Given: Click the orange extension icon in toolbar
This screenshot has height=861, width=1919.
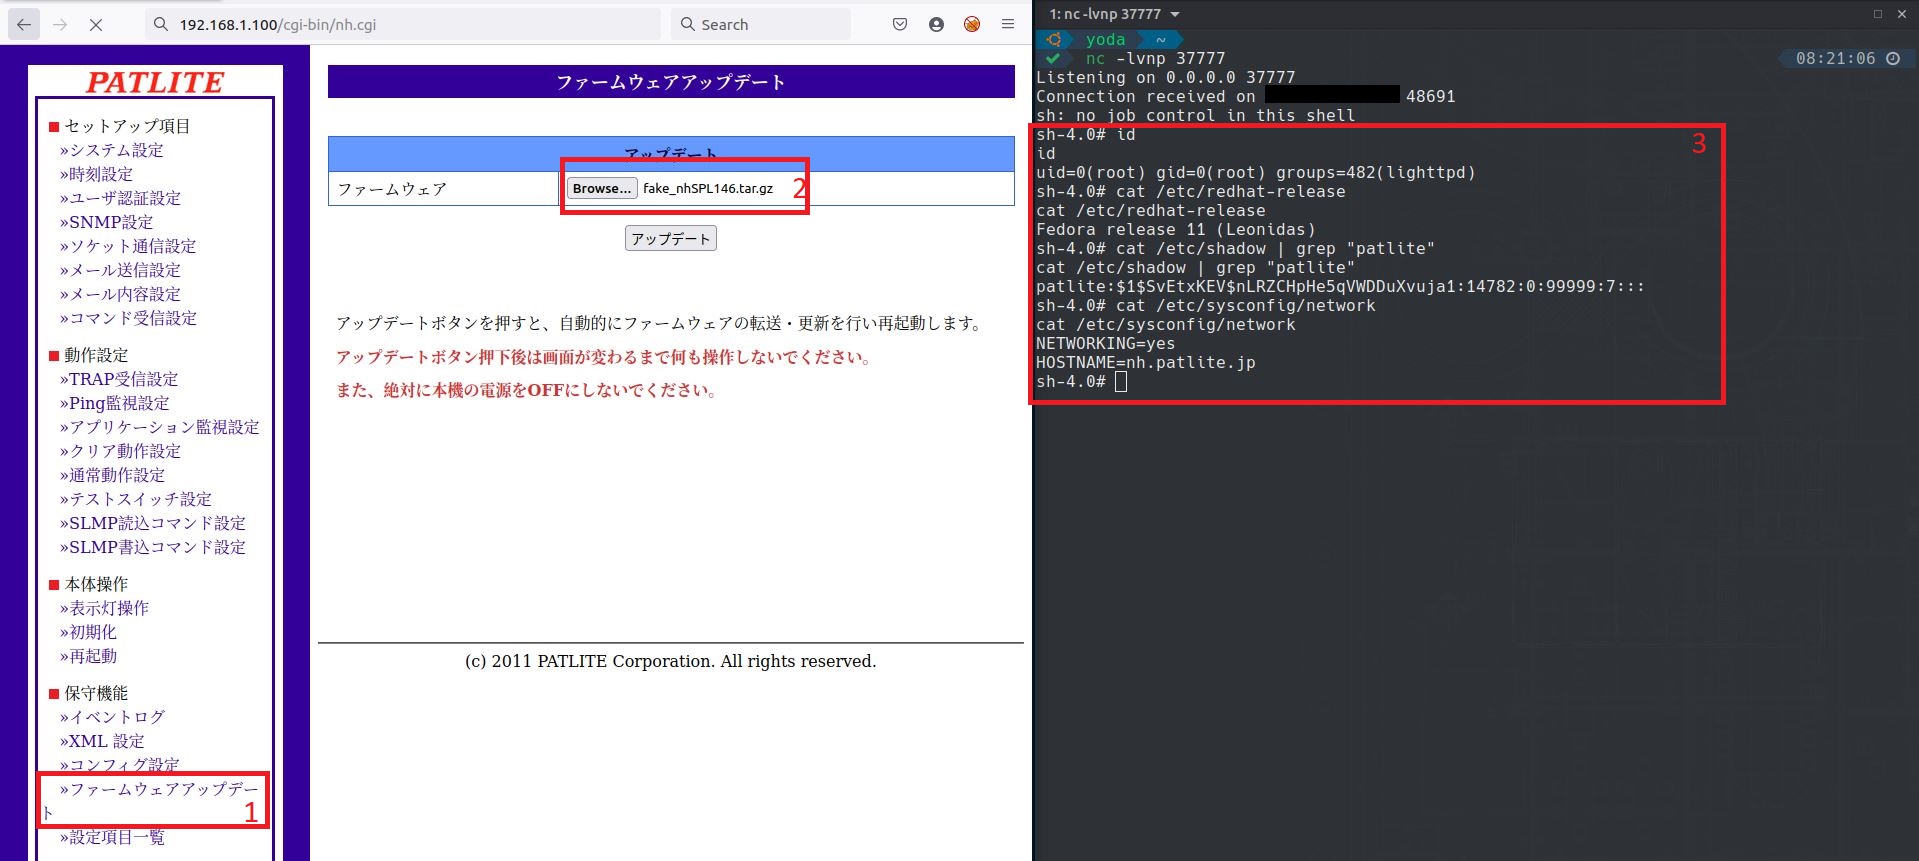Looking at the screenshot, I should pyautogui.click(x=972, y=24).
